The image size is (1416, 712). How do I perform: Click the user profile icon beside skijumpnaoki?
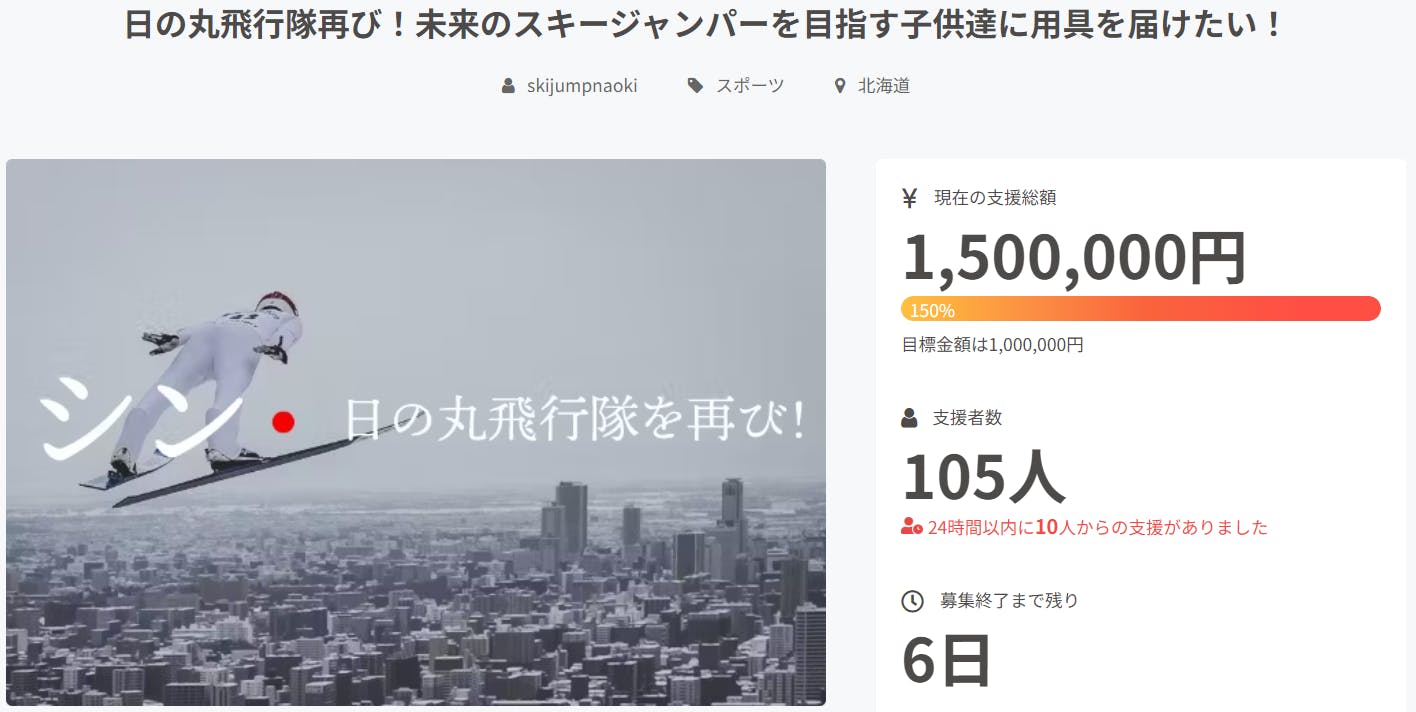tap(508, 86)
